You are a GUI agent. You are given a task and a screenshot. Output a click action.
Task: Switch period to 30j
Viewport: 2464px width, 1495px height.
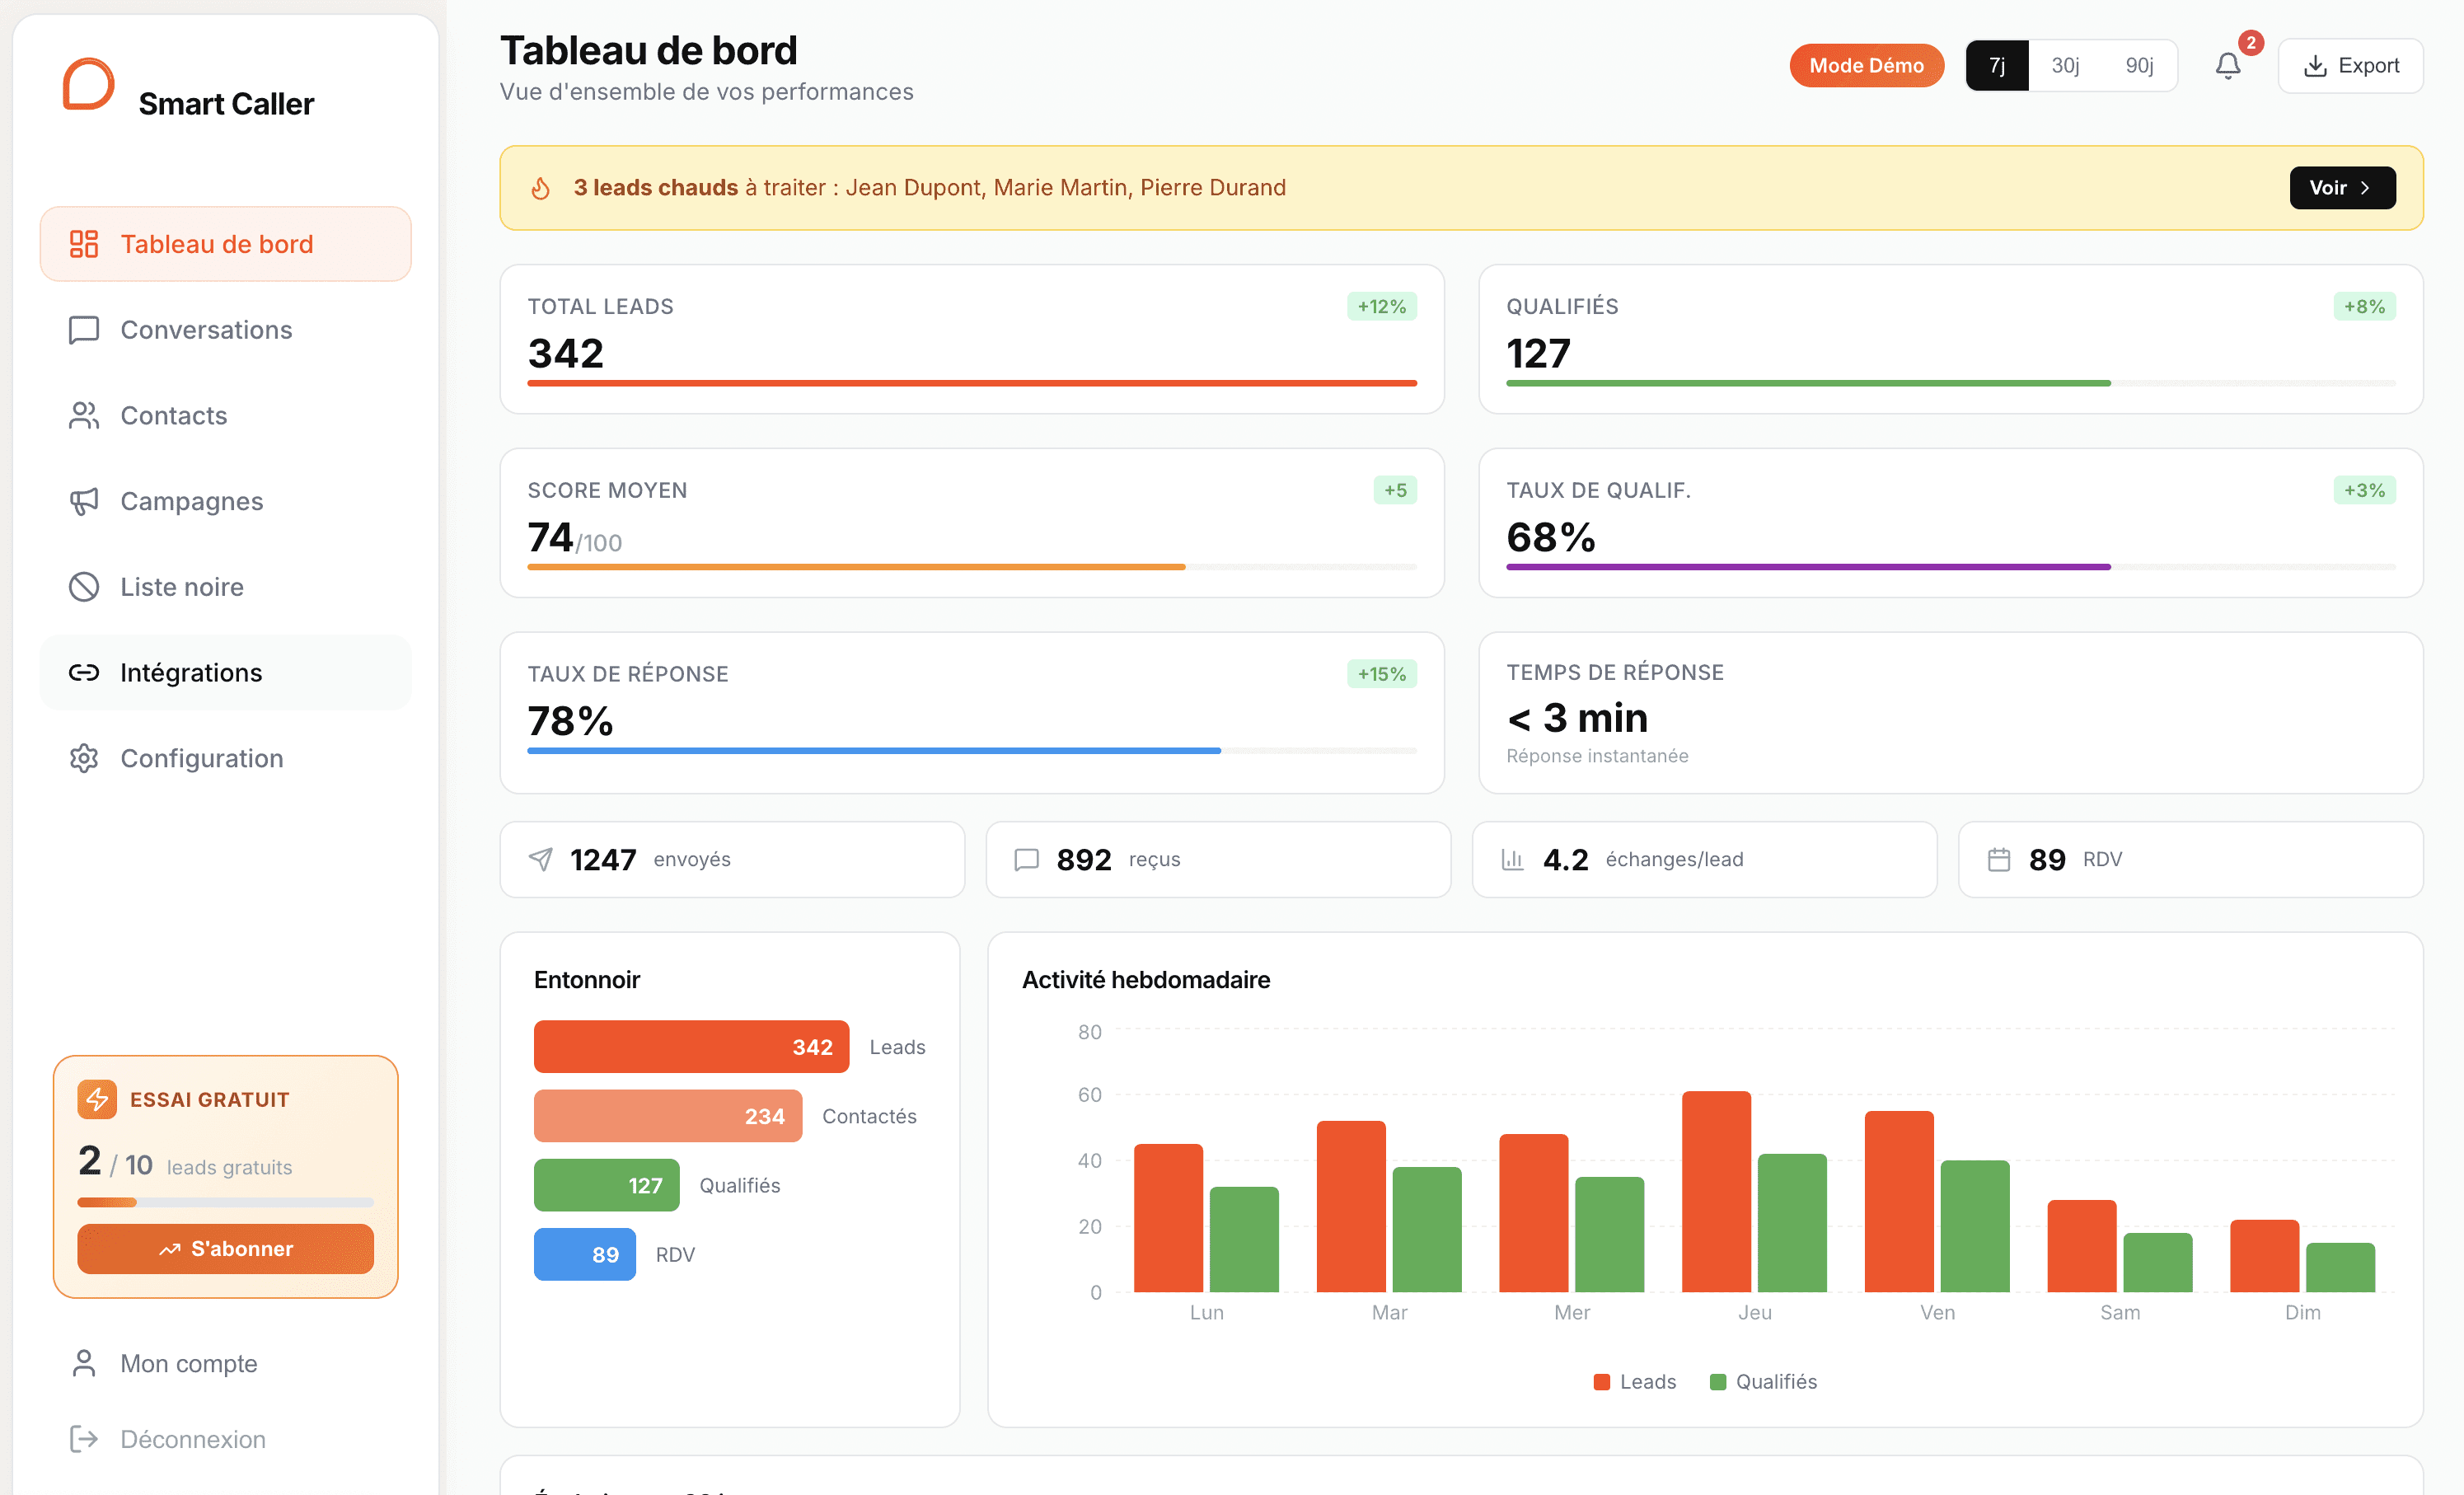click(2064, 66)
